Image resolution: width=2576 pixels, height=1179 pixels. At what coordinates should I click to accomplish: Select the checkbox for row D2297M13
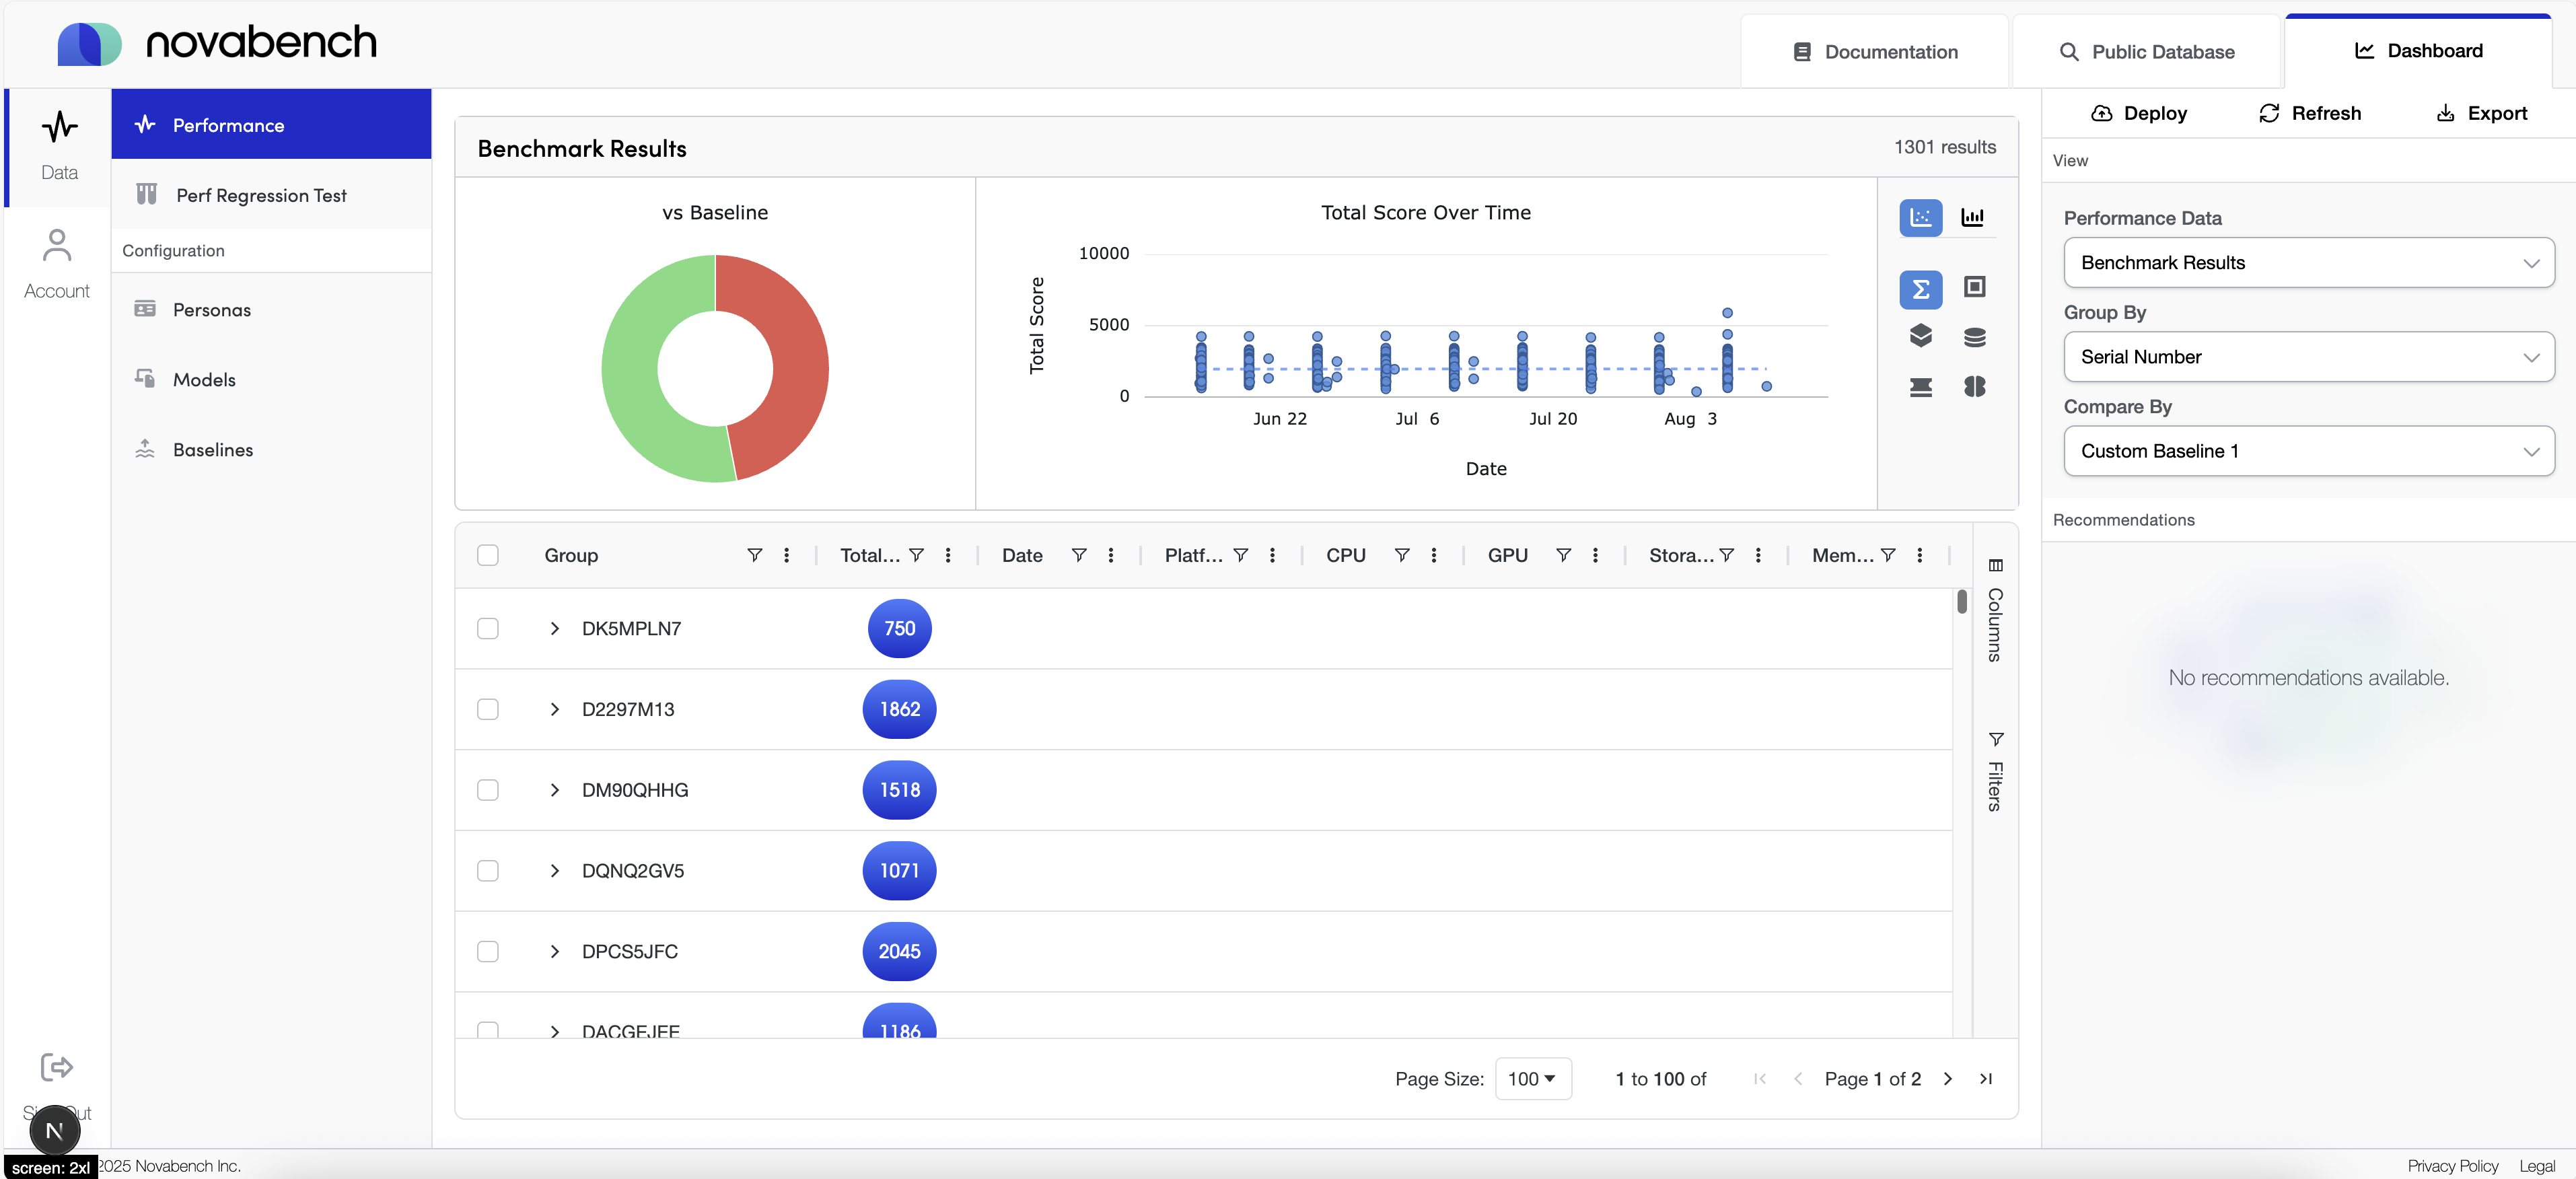[x=488, y=710]
